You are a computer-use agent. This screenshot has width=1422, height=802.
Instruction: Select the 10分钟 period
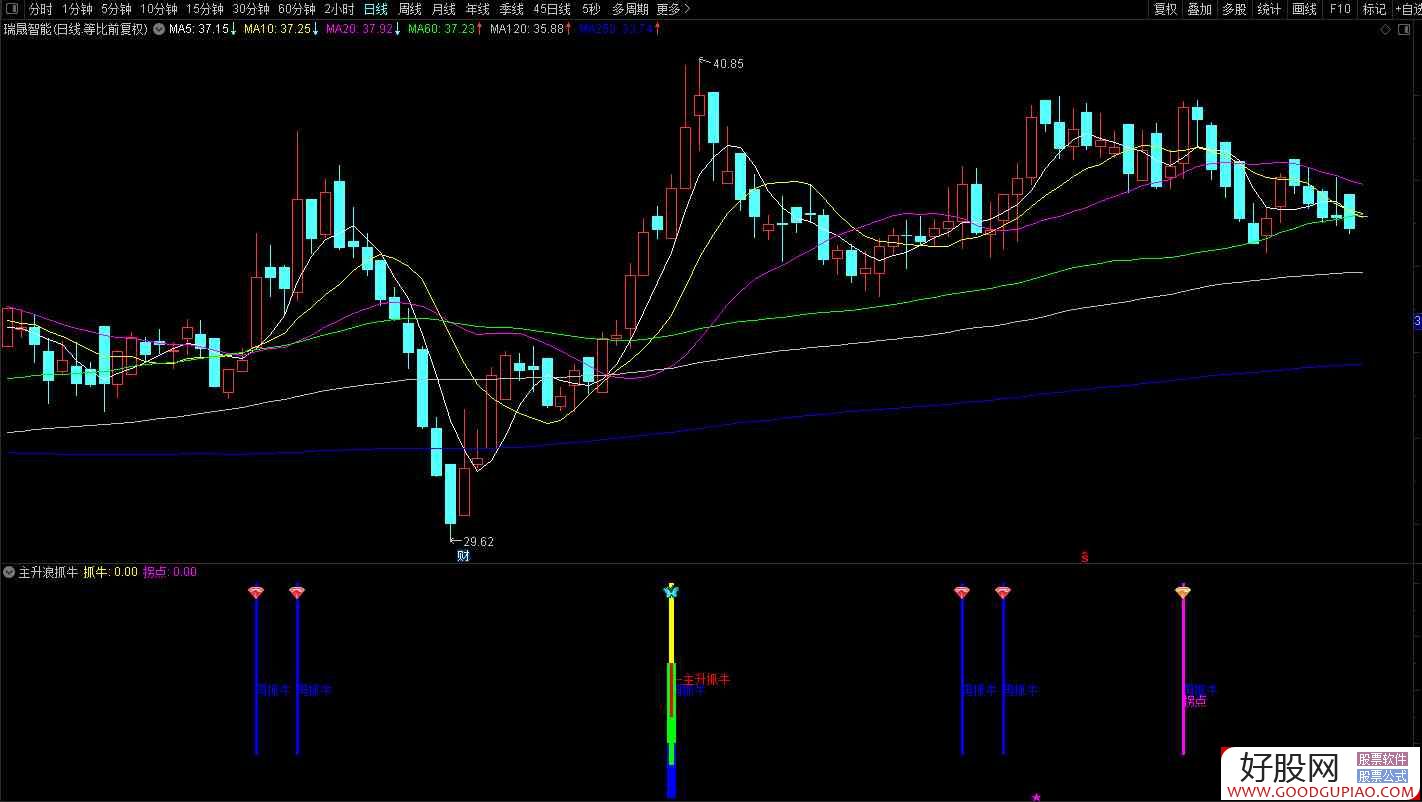point(158,9)
